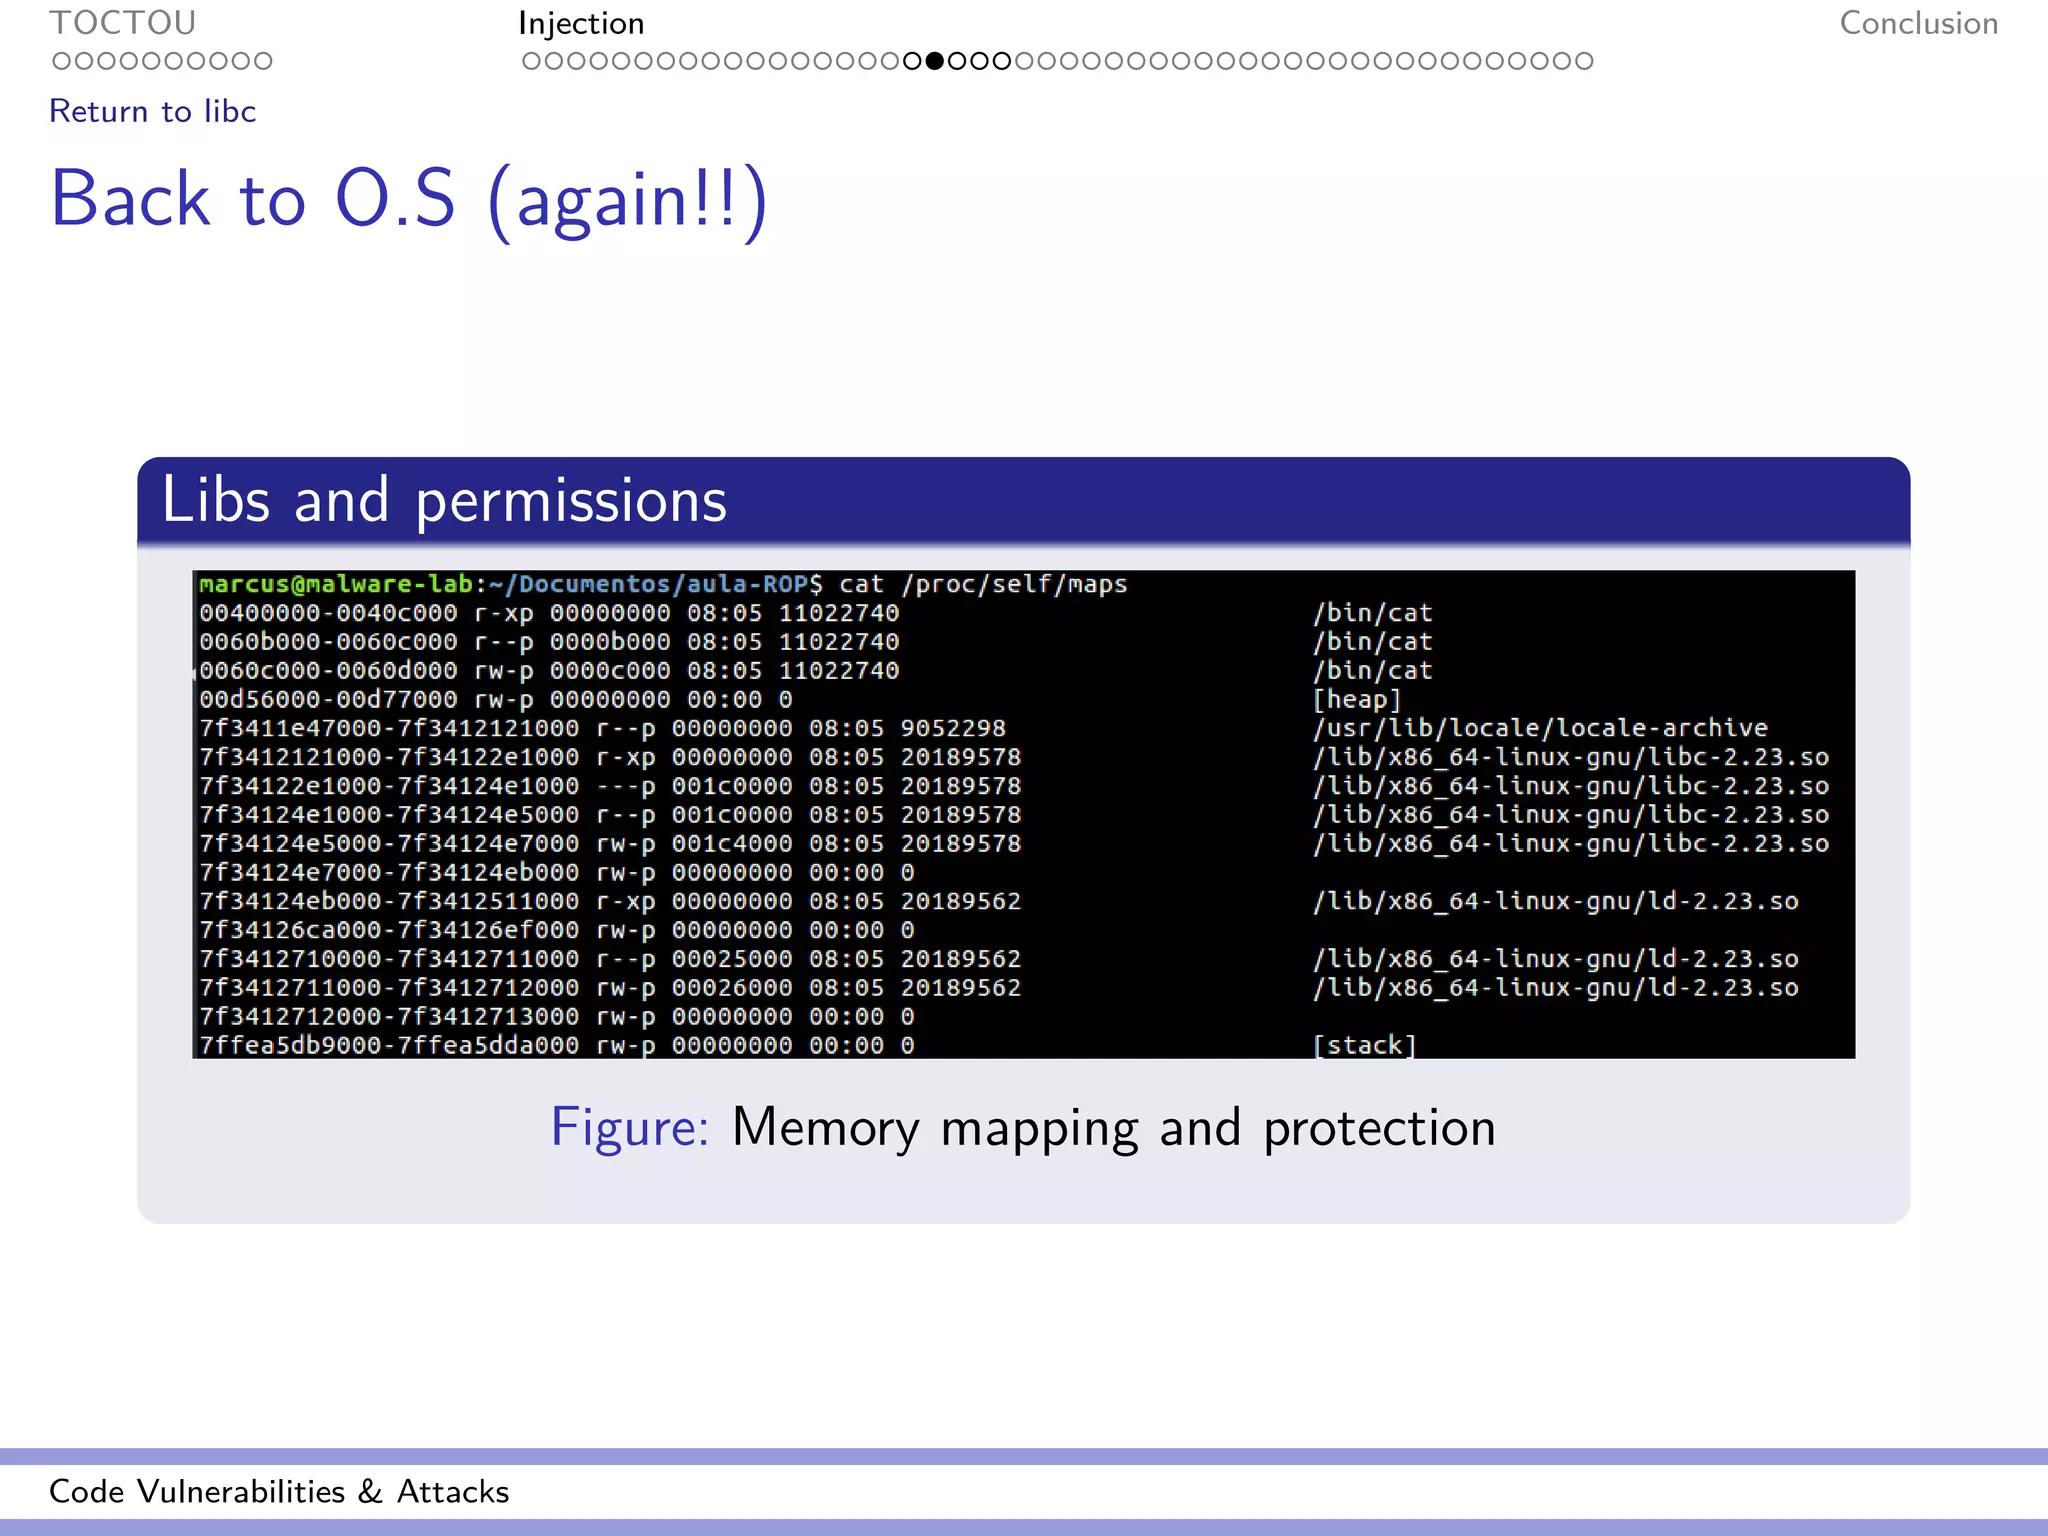
Task: Select the 7f34124e1000 r--p libc row
Action: click(1014, 815)
